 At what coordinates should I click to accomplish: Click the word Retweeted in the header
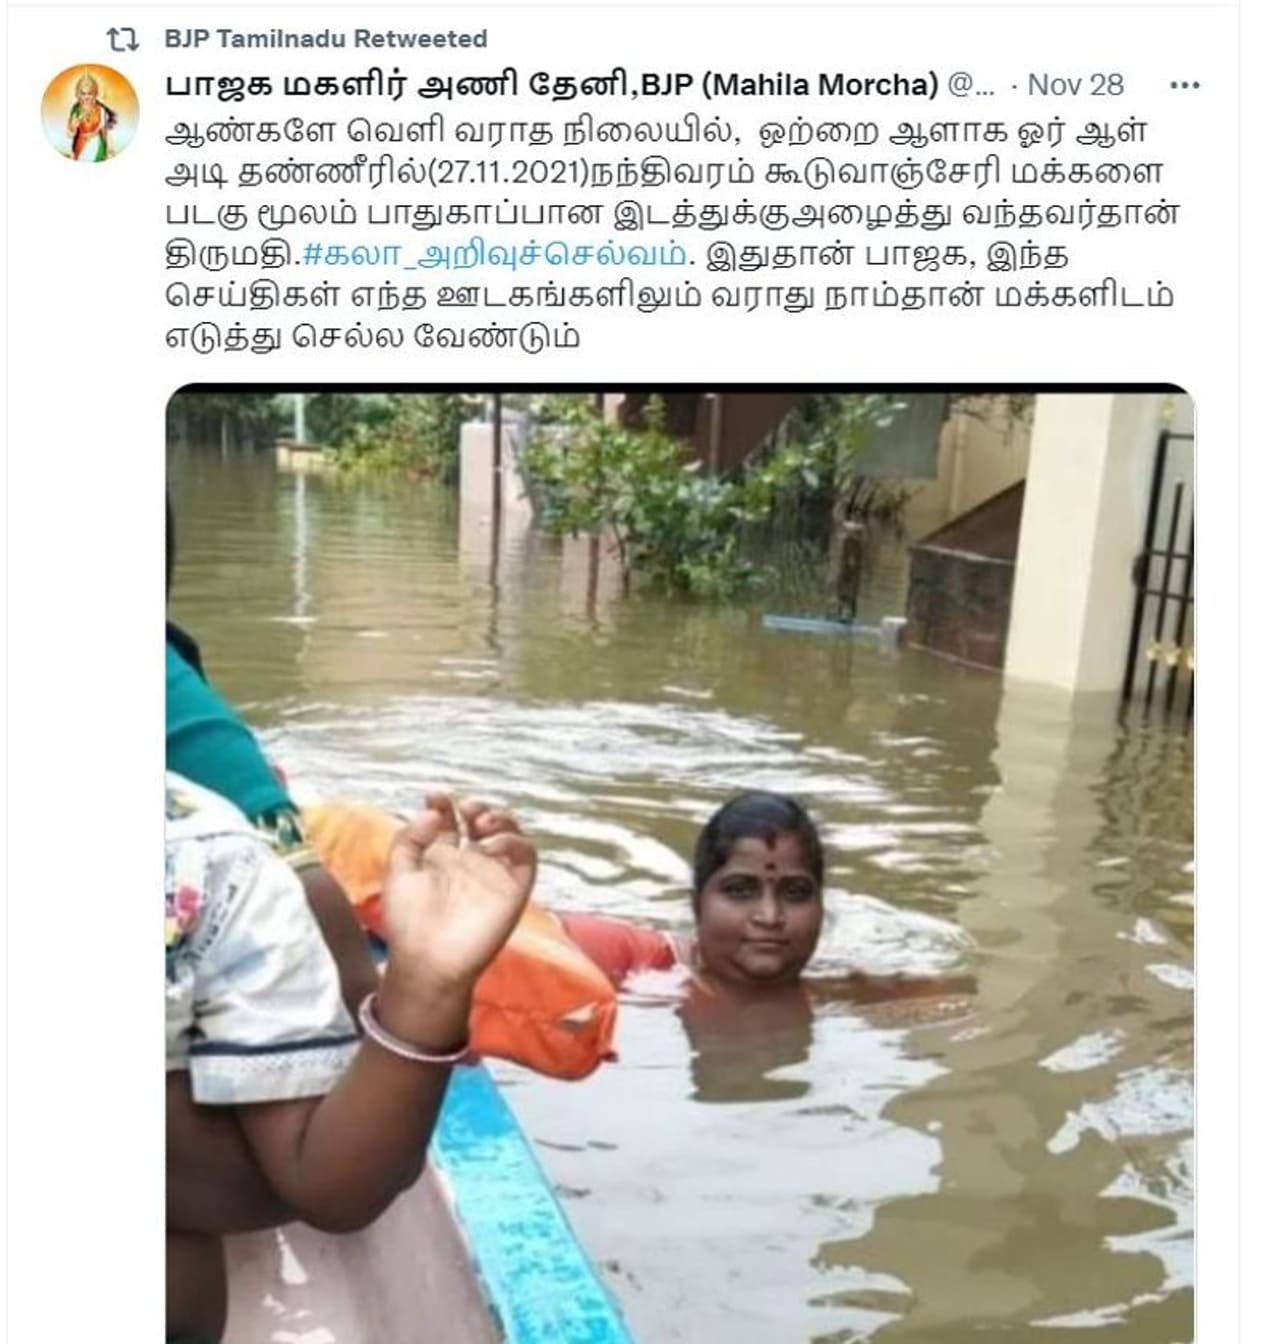pos(420,39)
